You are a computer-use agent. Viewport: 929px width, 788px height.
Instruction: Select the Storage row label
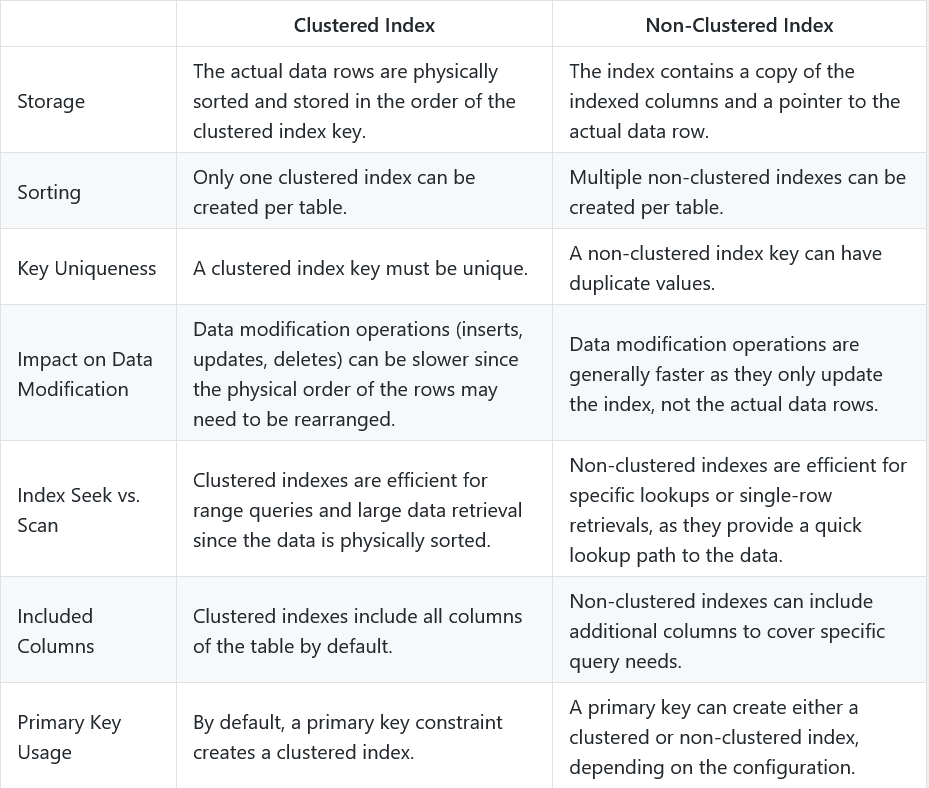[51, 101]
